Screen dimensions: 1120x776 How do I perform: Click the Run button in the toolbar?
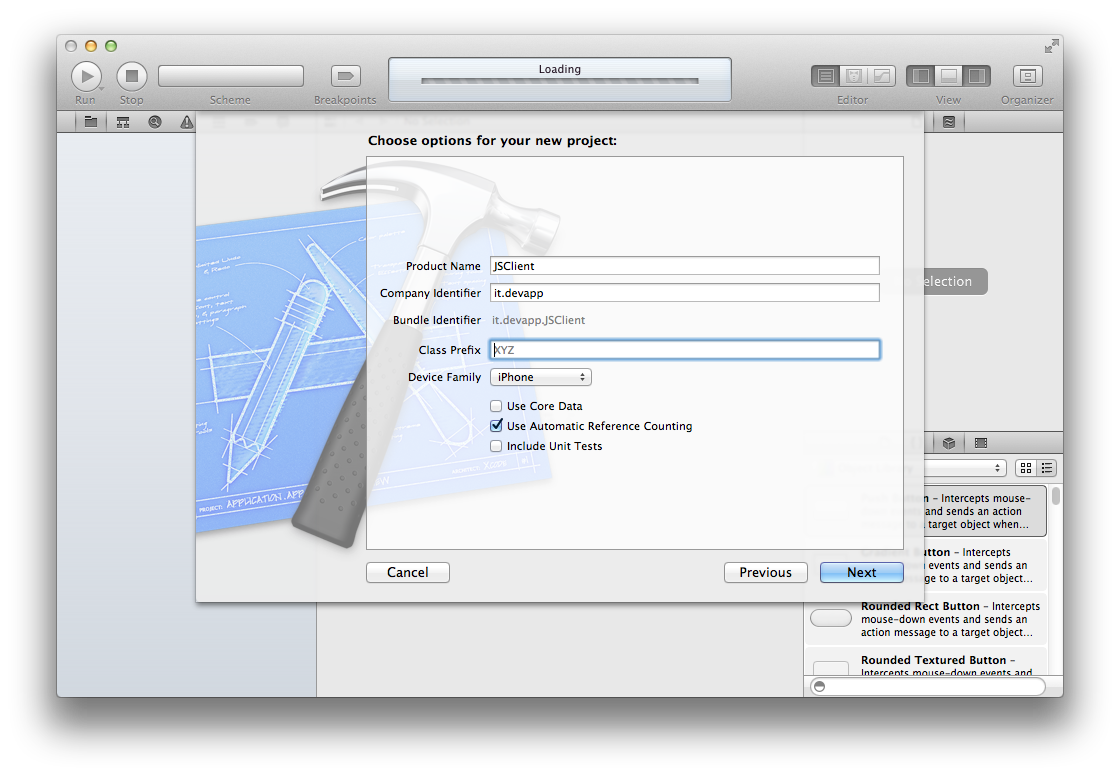(x=86, y=76)
